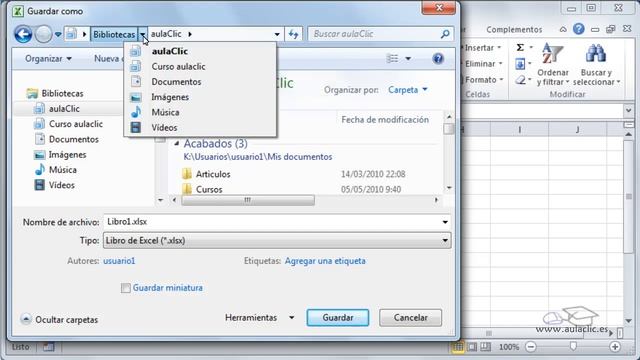The height and width of the screenshot is (360, 640).
Task: Open the Herramientas menu
Action: pyautogui.click(x=260, y=318)
